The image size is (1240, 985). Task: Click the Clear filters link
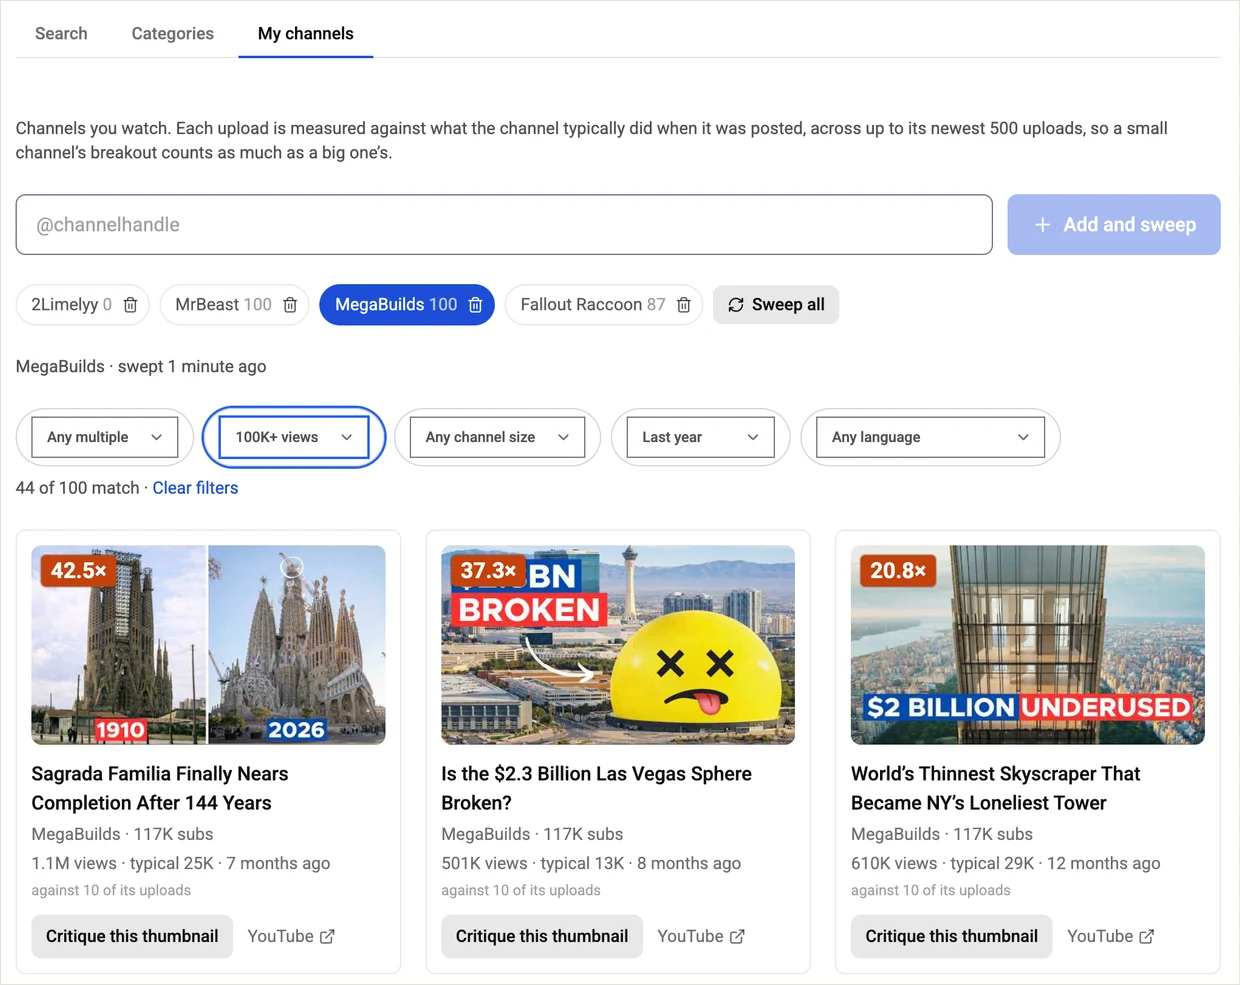tap(195, 488)
